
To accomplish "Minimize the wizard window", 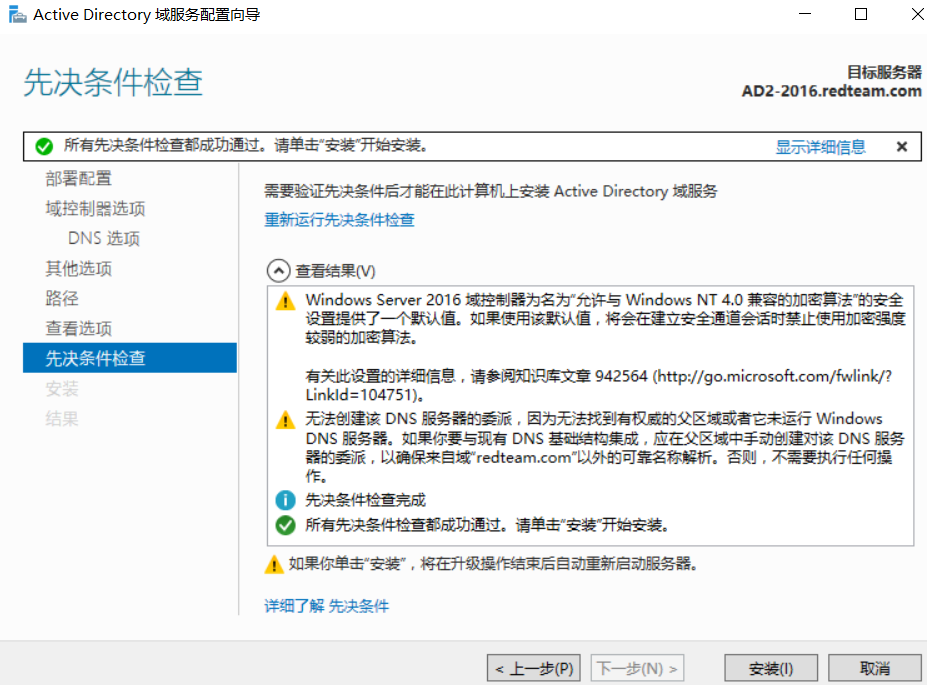I will pos(805,14).
